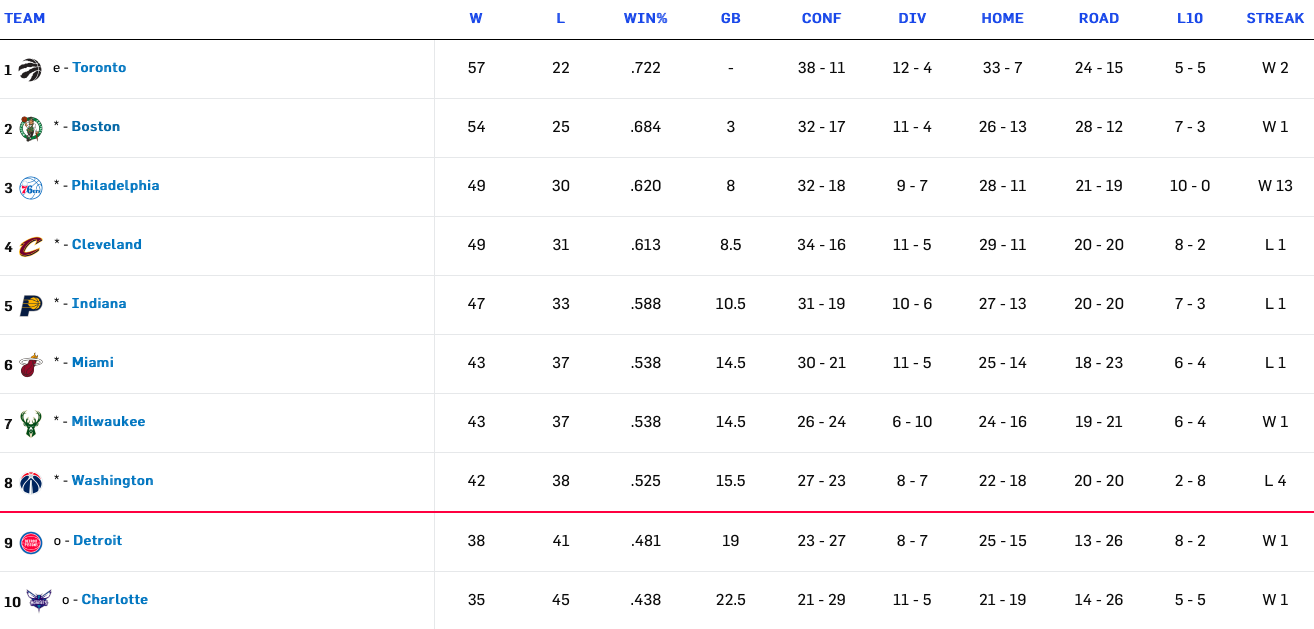Click the Boston Celtics team logo
The image size is (1314, 629).
click(x=30, y=128)
